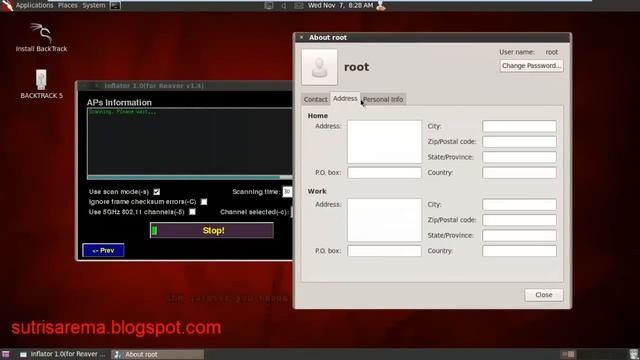The height and width of the screenshot is (360, 640).
Task: Click the Home Address text area
Action: (384, 142)
